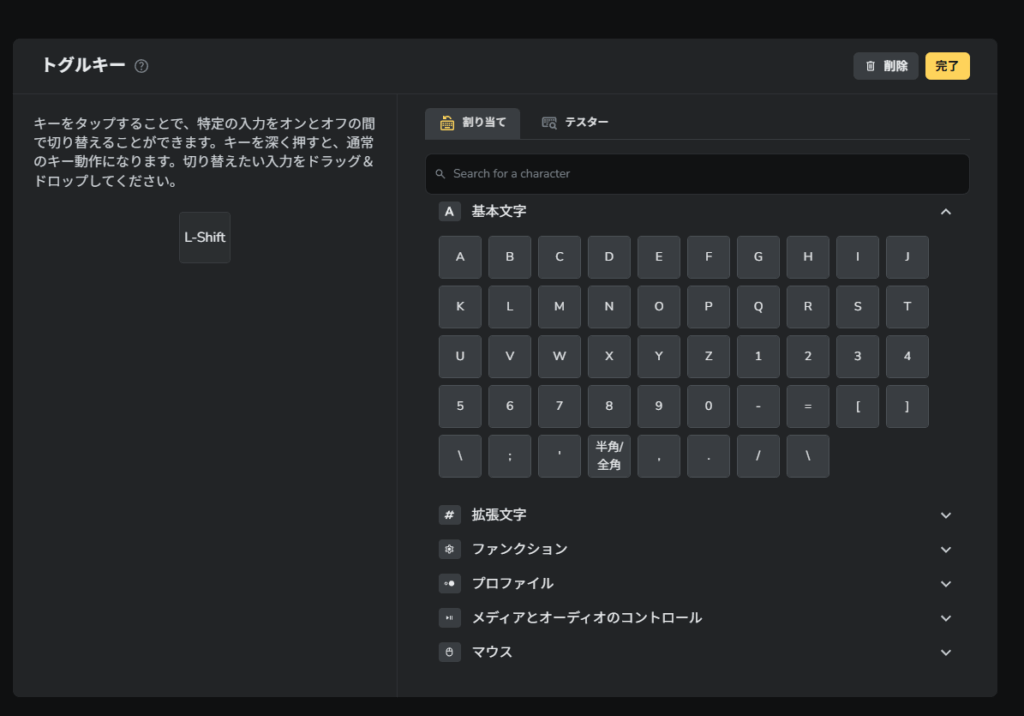Choose the 半角/全角 key

tap(609, 456)
